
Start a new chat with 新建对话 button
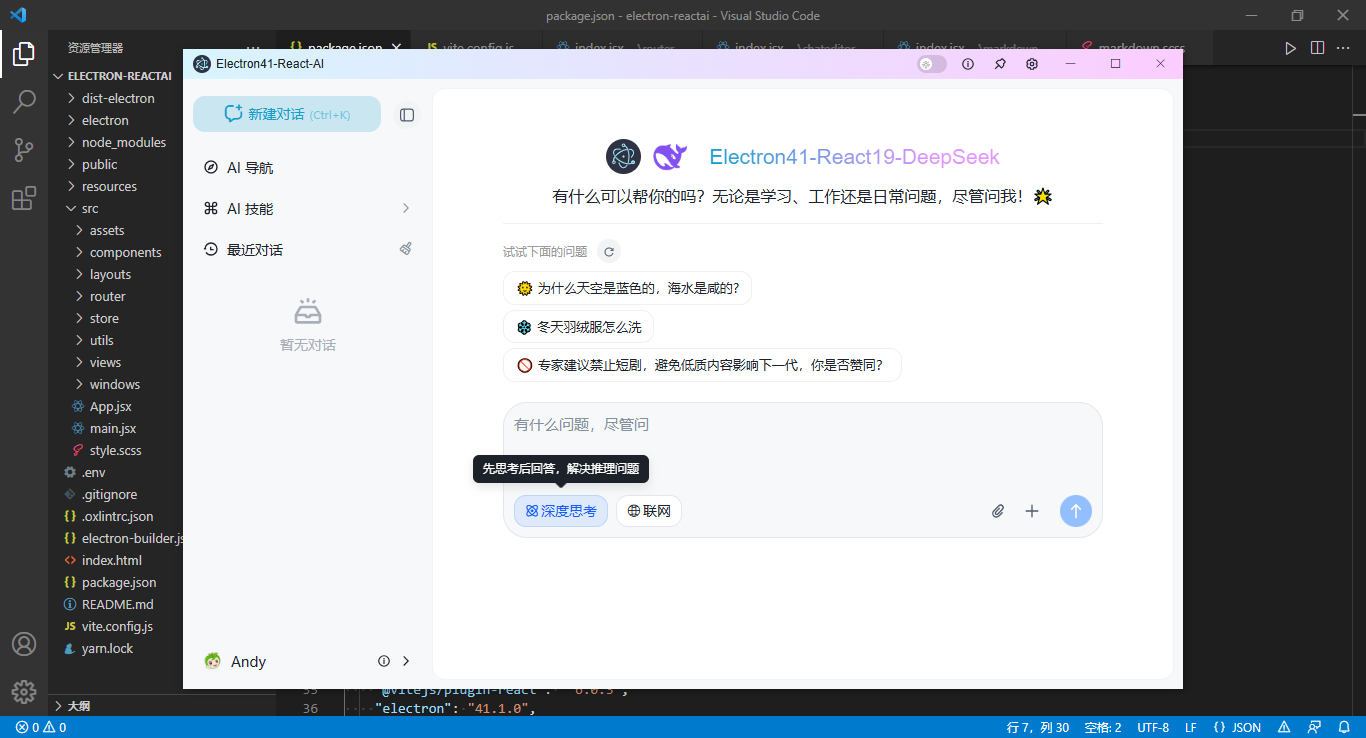click(x=287, y=114)
